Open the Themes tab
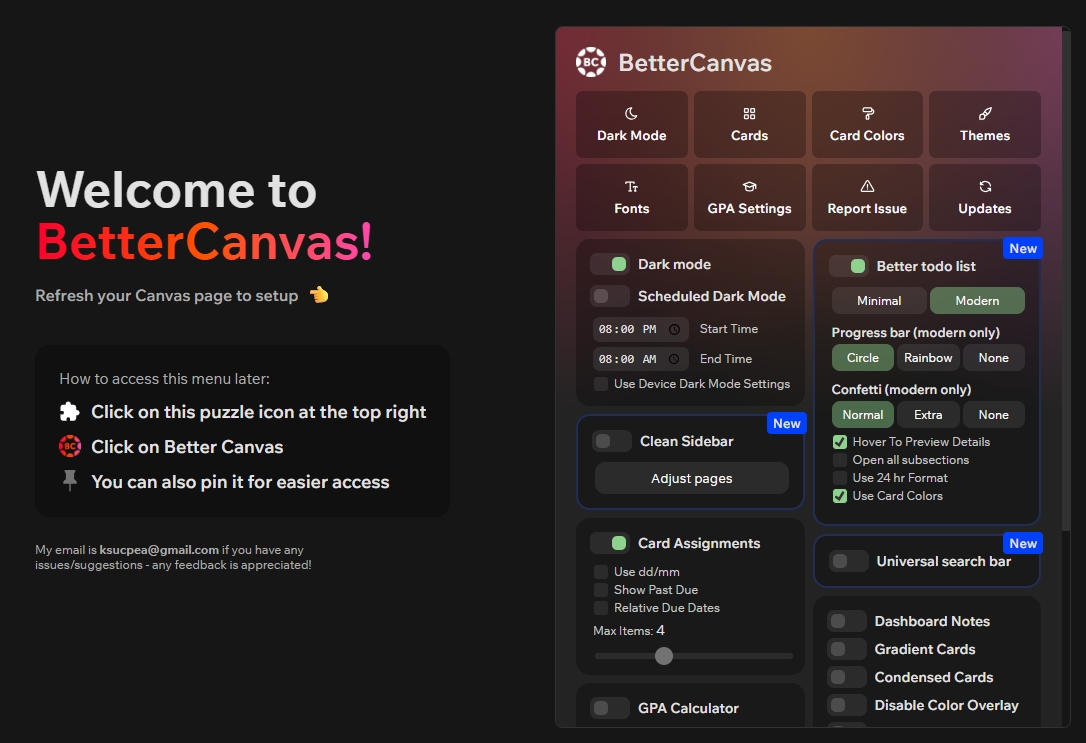1086x743 pixels. 985,125
